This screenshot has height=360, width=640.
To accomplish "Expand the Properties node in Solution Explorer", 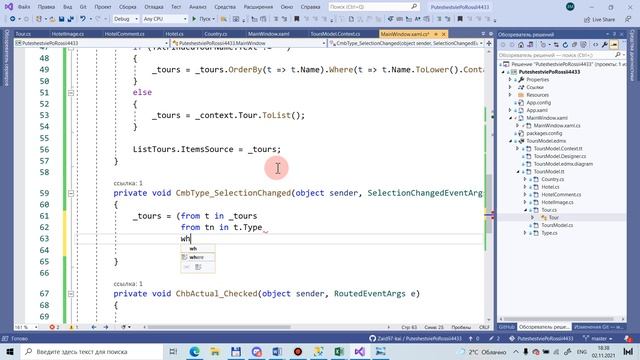I will click(510, 80).
